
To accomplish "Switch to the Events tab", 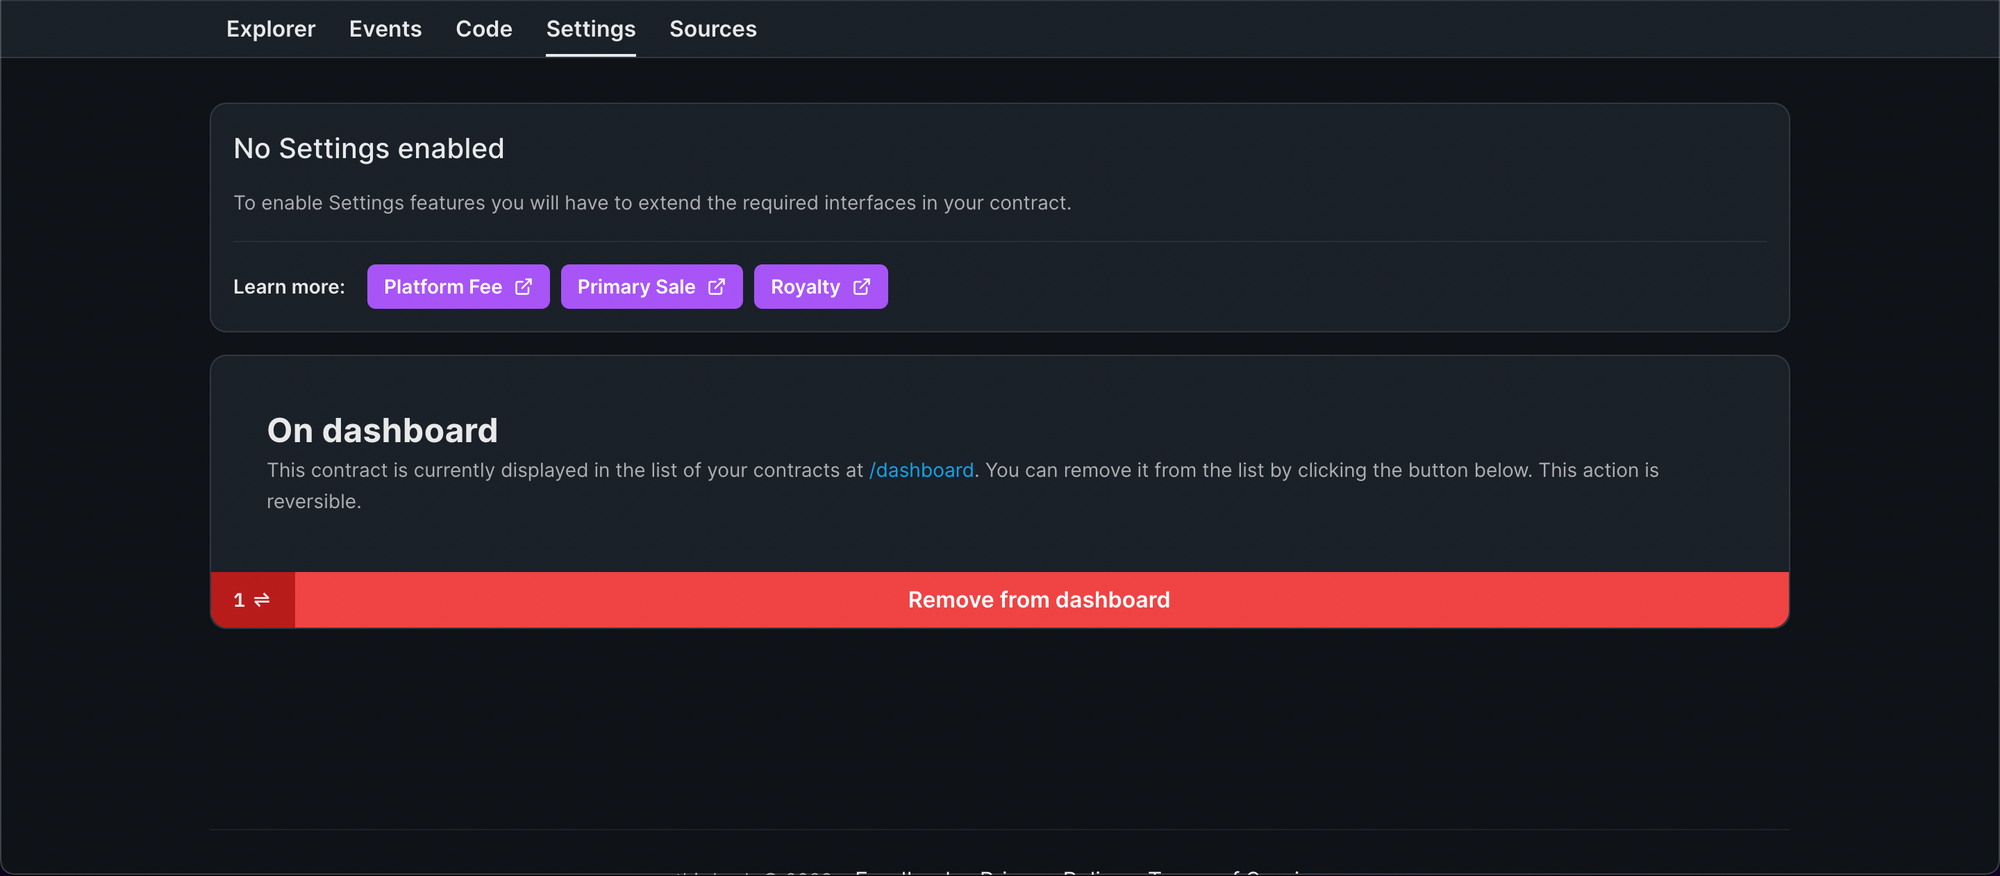I will click(385, 29).
